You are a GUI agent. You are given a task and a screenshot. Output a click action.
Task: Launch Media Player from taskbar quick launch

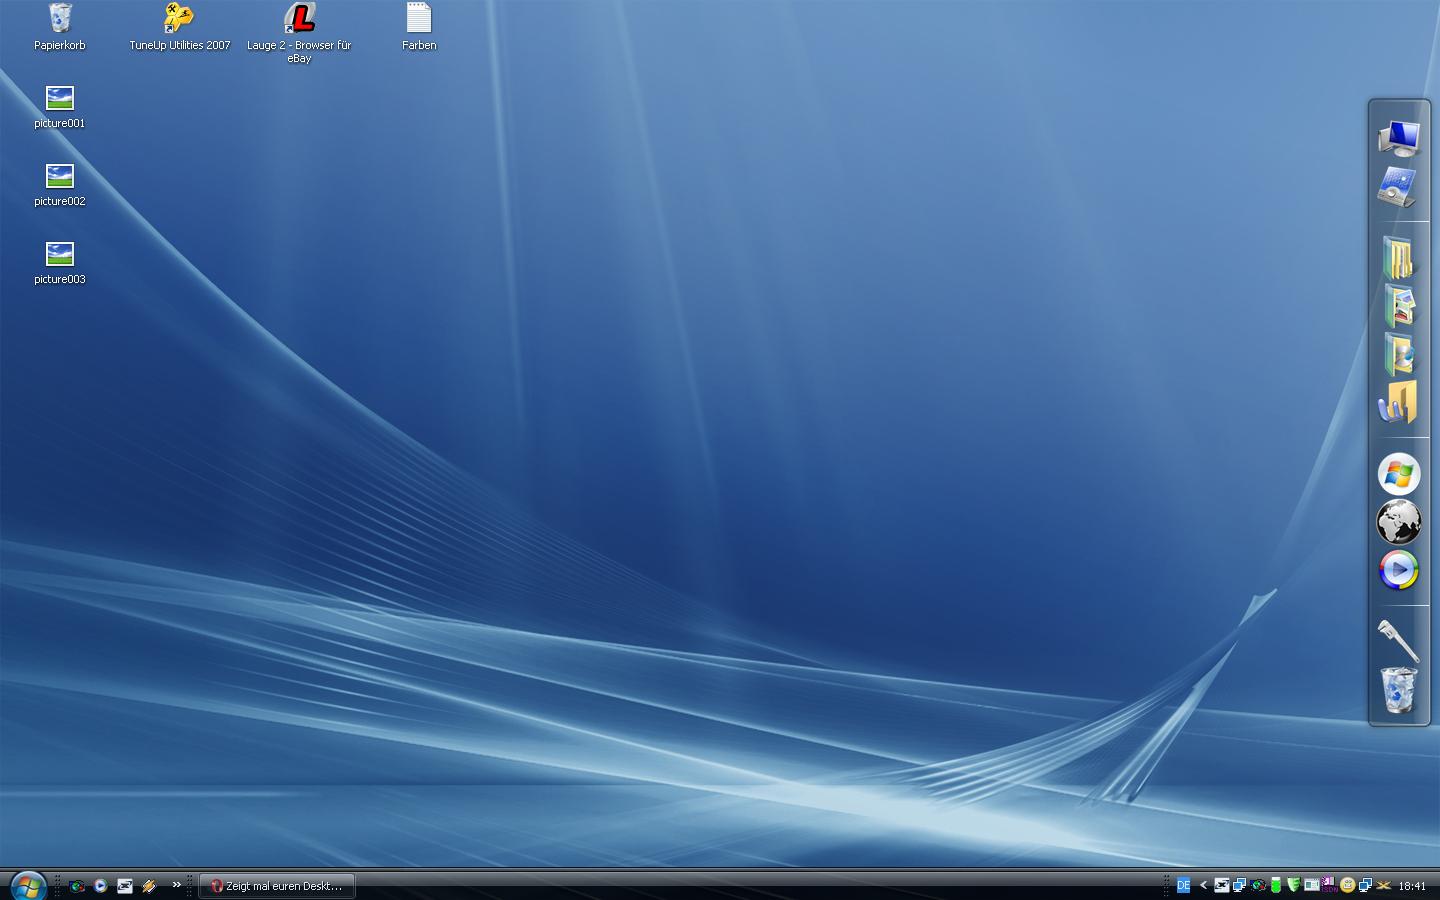point(101,886)
